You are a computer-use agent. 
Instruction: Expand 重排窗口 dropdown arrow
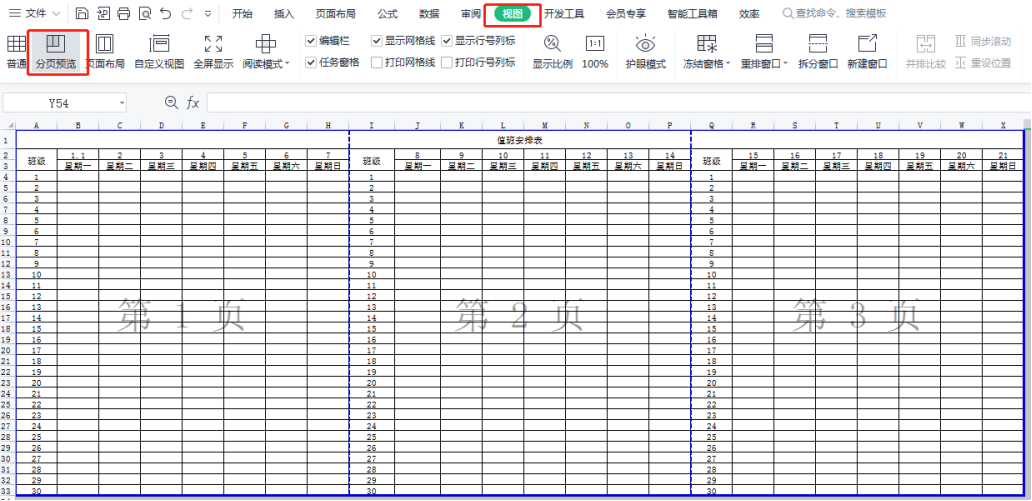786,64
